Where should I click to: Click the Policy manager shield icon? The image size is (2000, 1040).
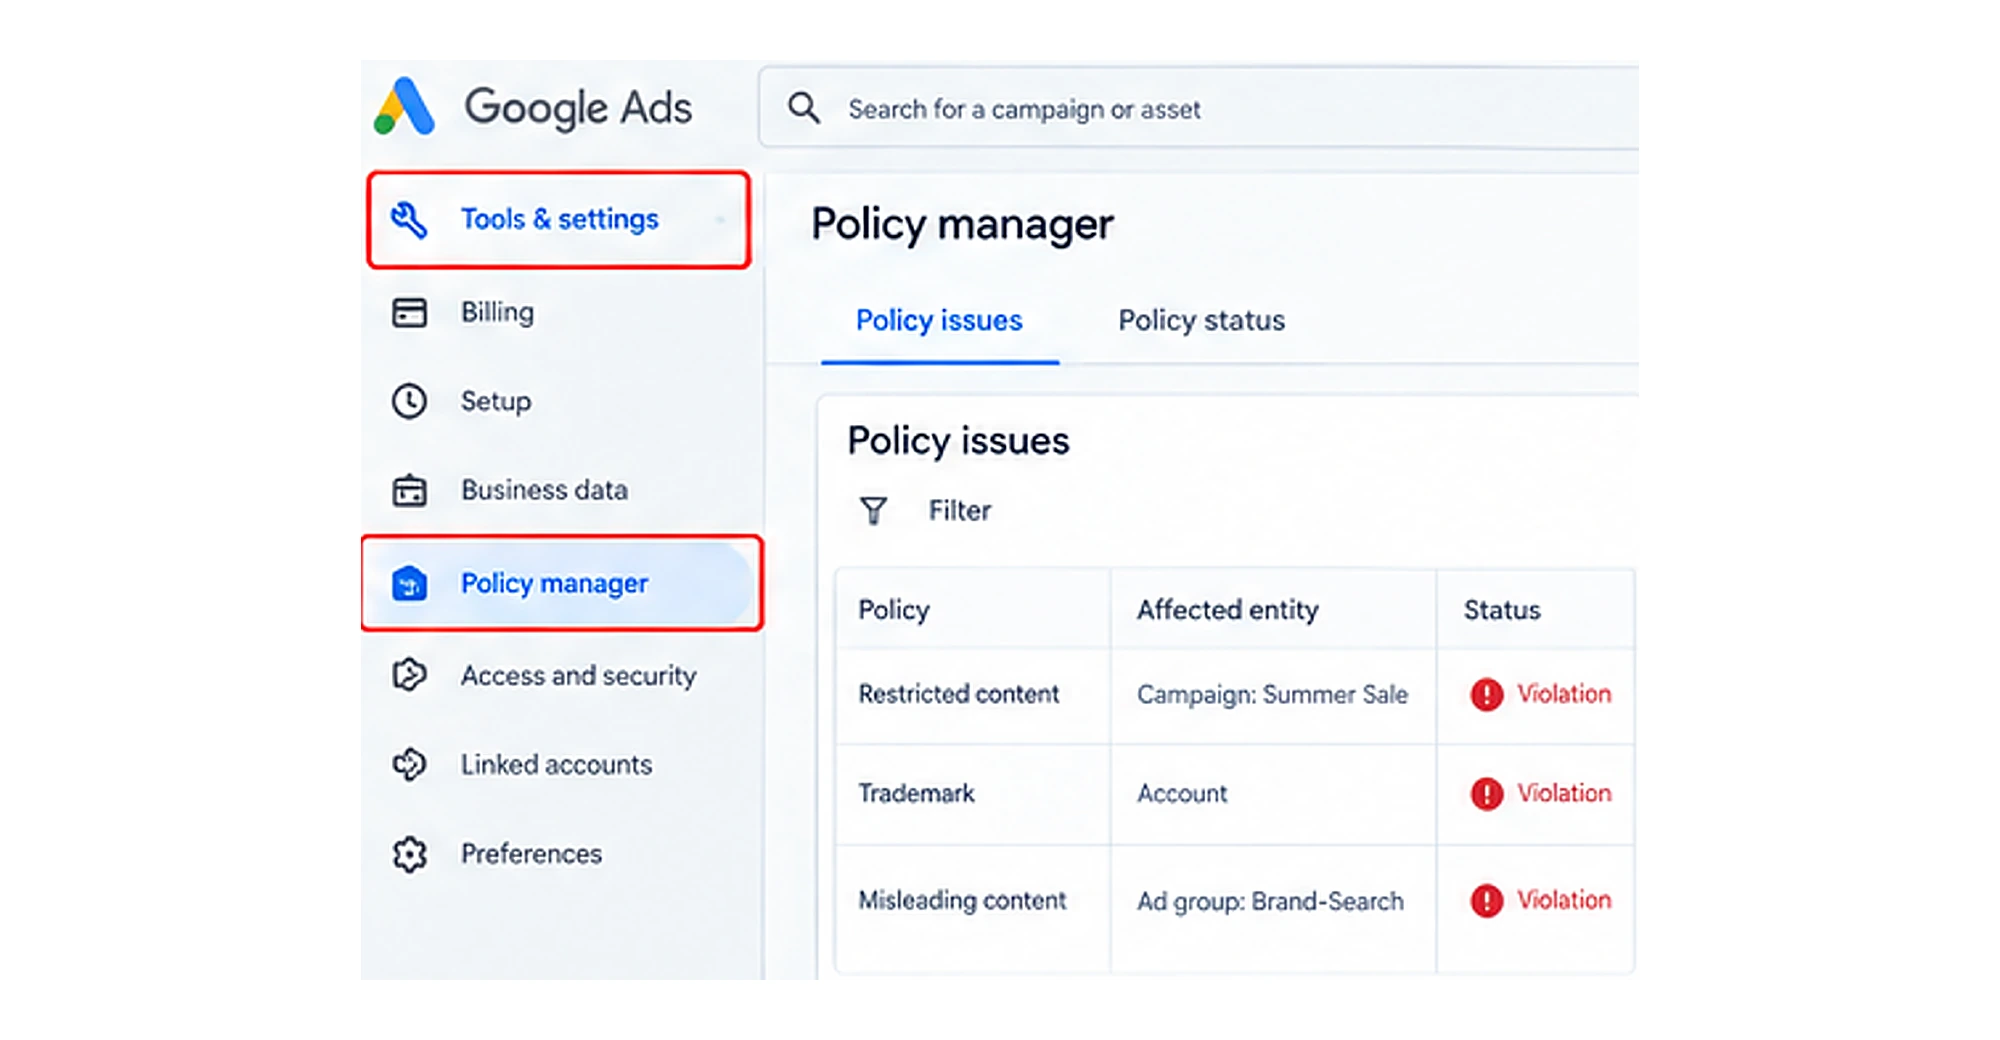[x=409, y=583]
